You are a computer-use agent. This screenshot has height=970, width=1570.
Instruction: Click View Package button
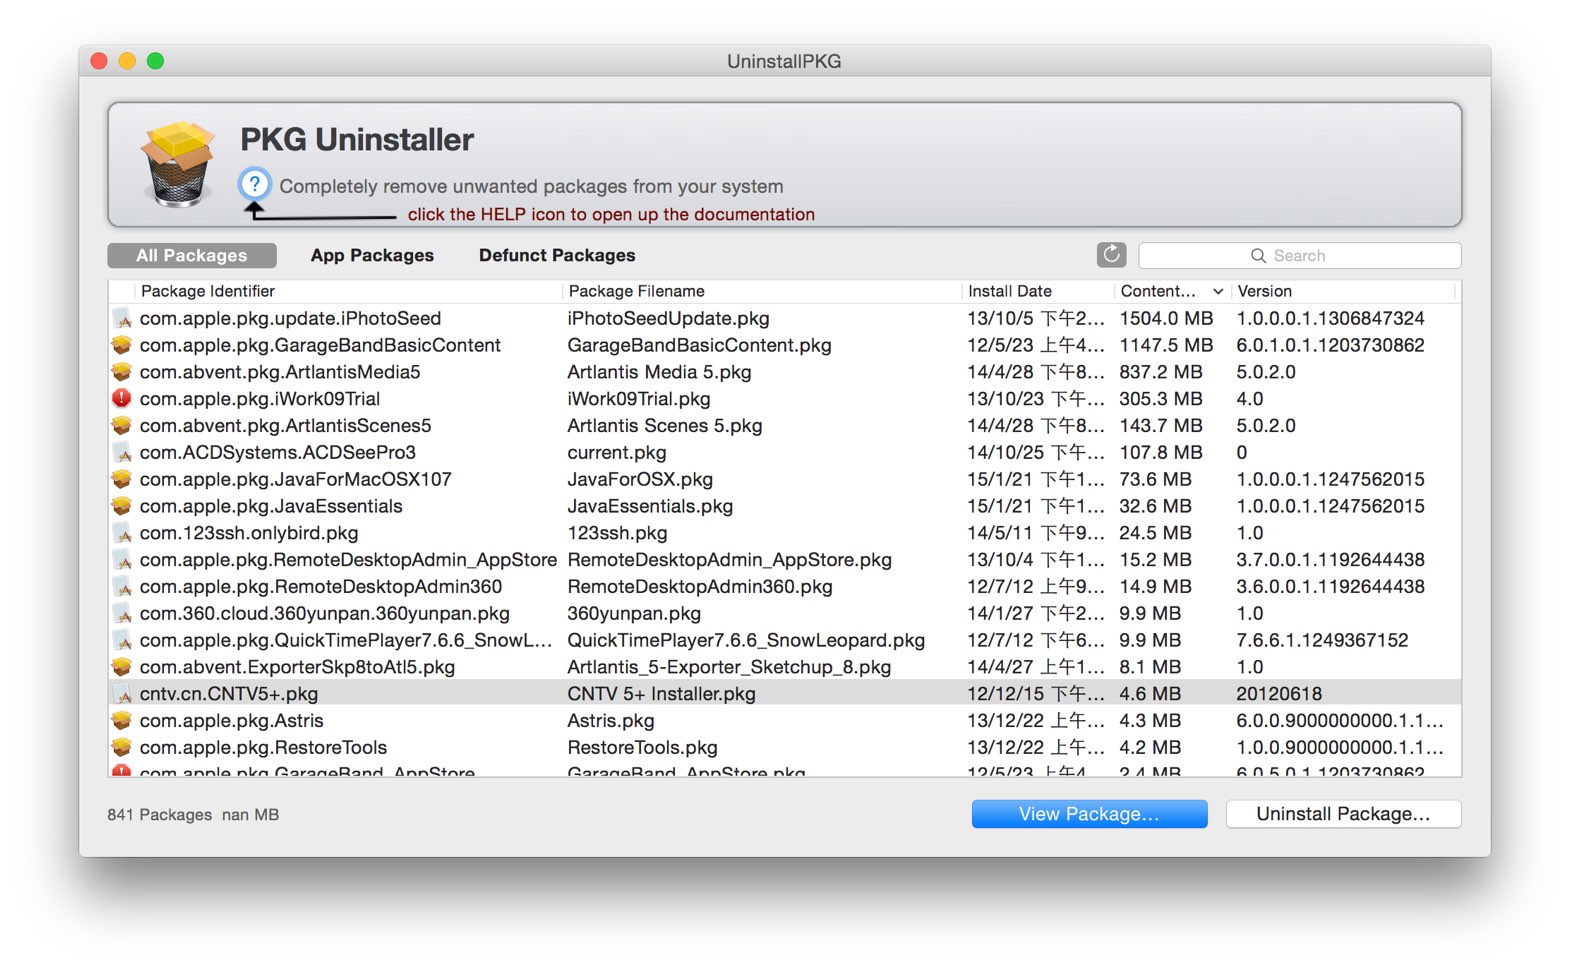[x=1089, y=814]
